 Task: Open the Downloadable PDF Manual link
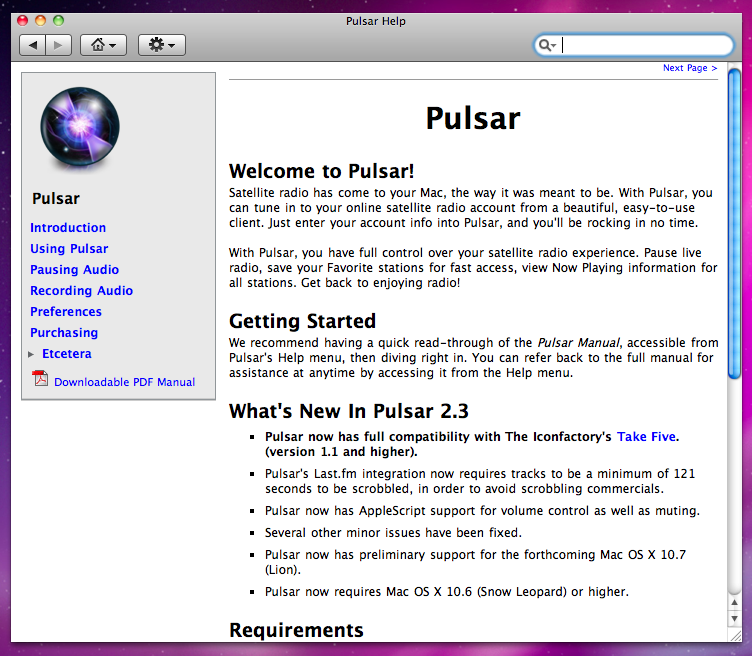[x=125, y=382]
